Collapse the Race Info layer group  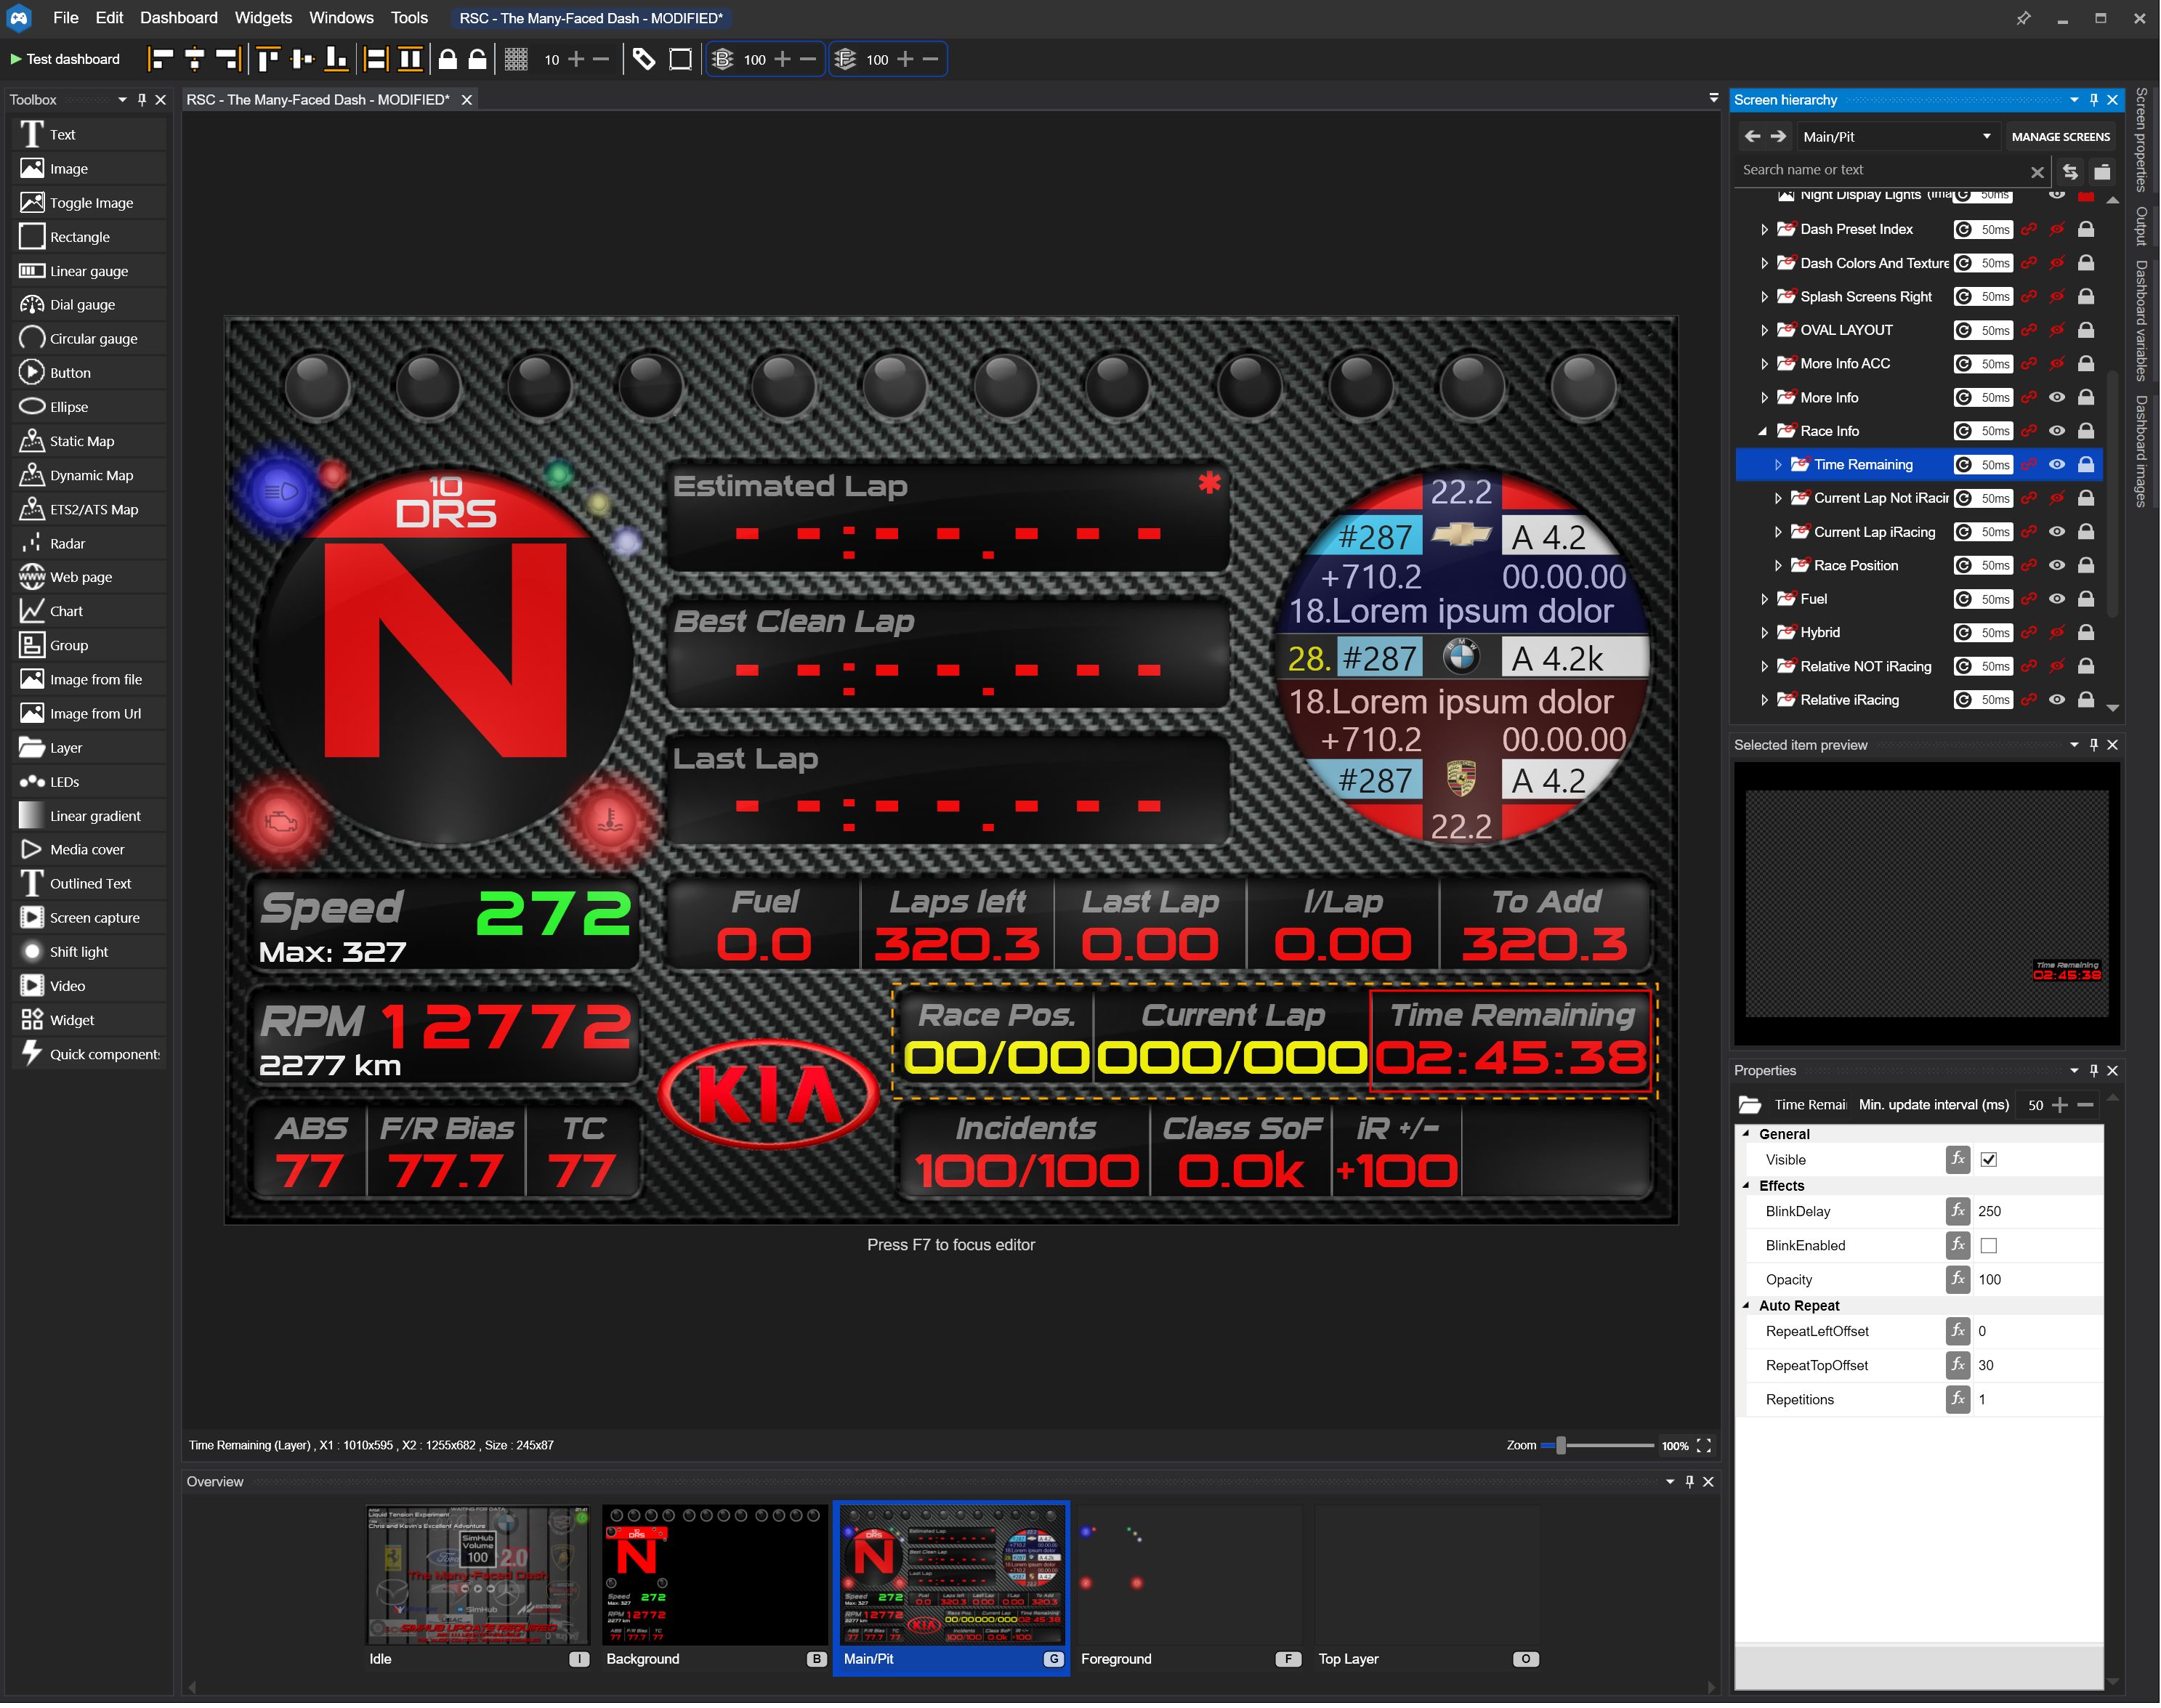1763,432
